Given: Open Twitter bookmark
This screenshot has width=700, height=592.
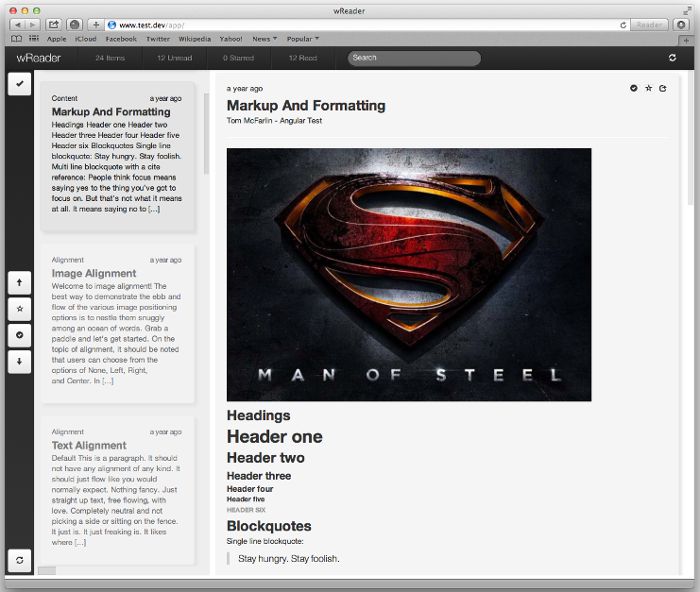Looking at the screenshot, I should pyautogui.click(x=158, y=39).
